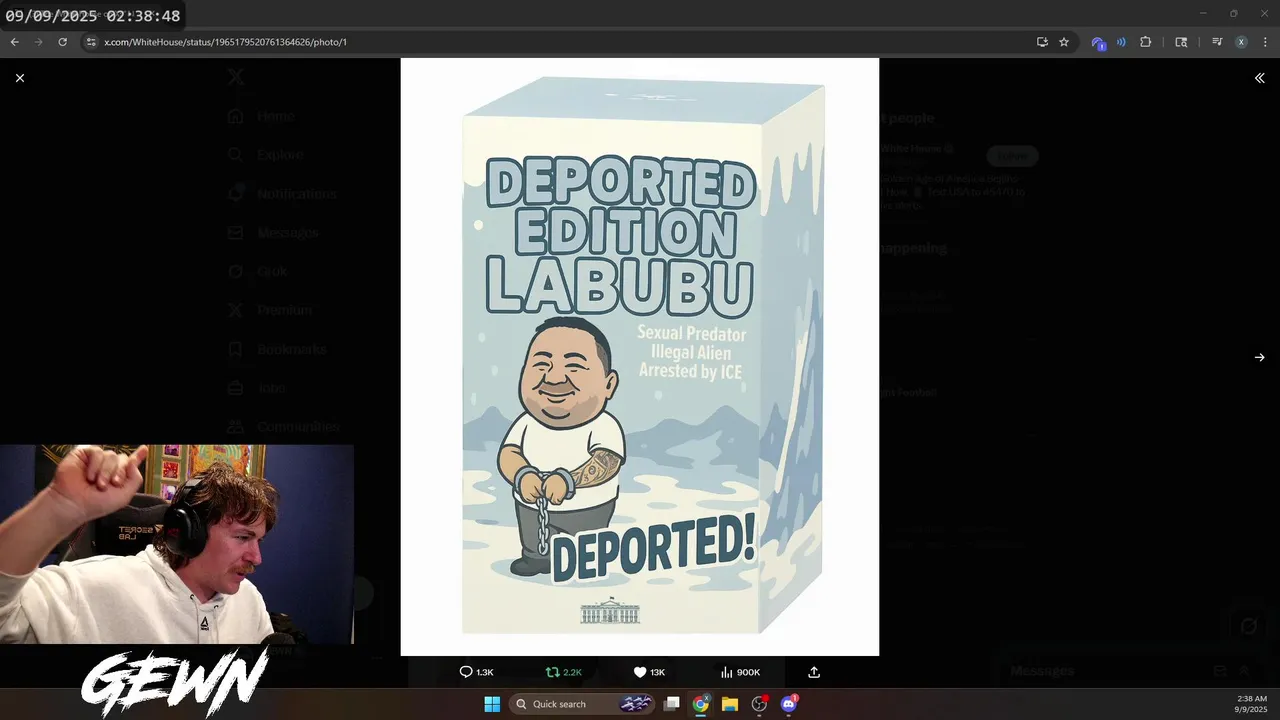Viewport: 1280px width, 720px height.
Task: Go to the next photo arrow
Action: click(x=1259, y=357)
